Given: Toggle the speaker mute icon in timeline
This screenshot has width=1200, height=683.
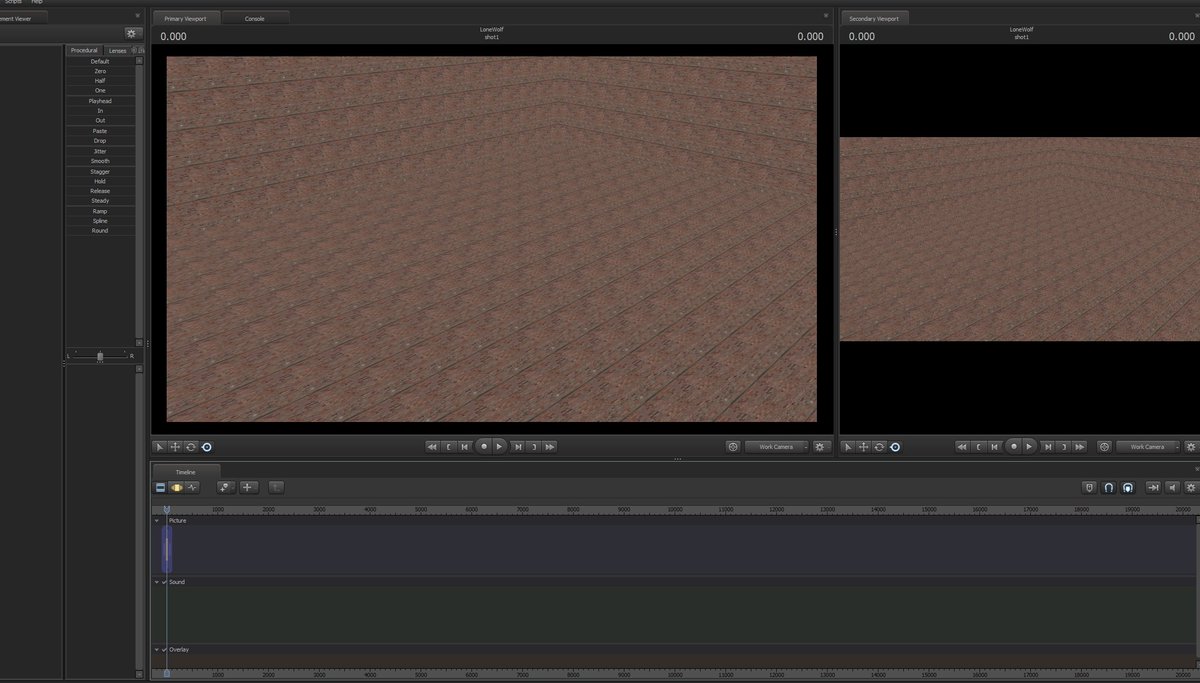Looking at the screenshot, I should click(x=1172, y=487).
